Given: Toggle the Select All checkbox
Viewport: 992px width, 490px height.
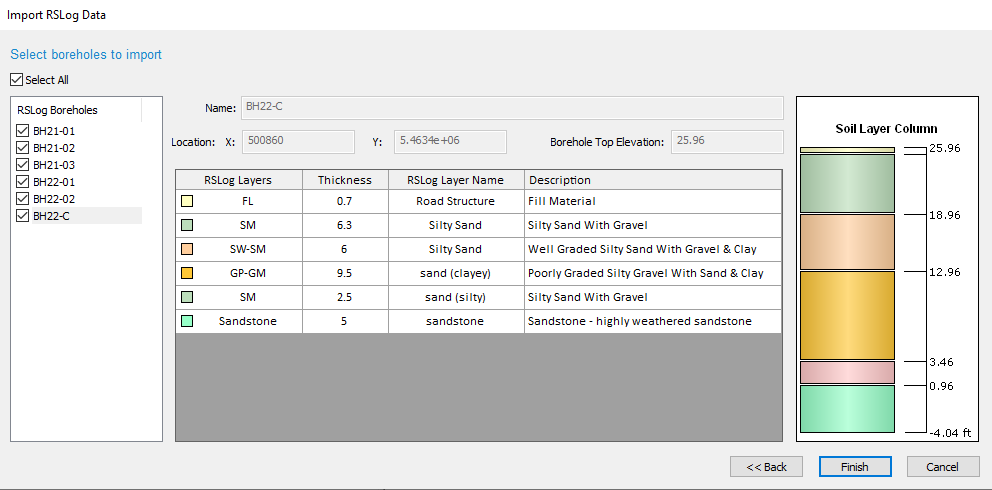Looking at the screenshot, I should [x=16, y=80].
